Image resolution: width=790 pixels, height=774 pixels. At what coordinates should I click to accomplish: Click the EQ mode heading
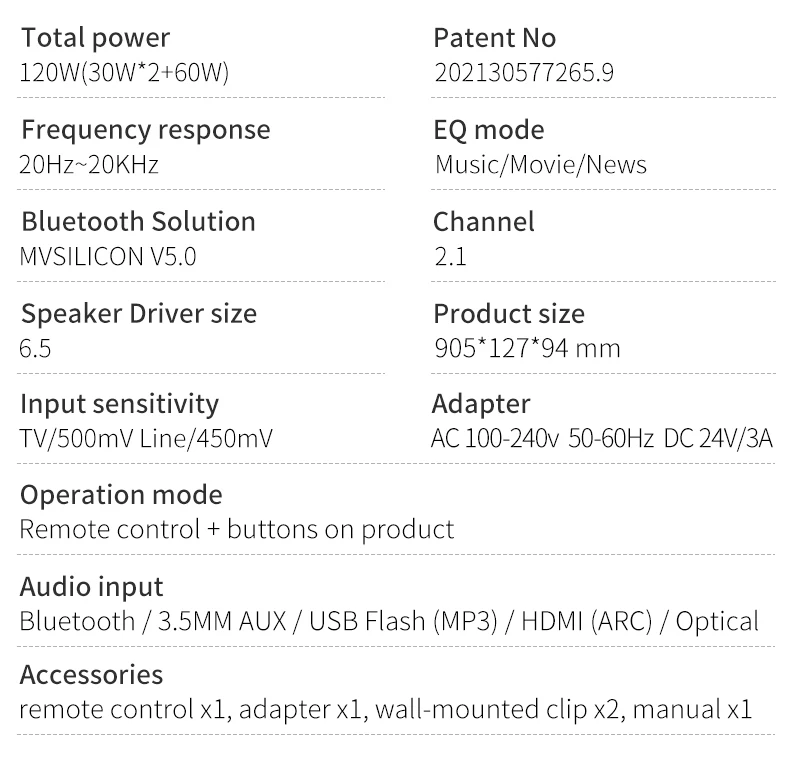click(488, 130)
